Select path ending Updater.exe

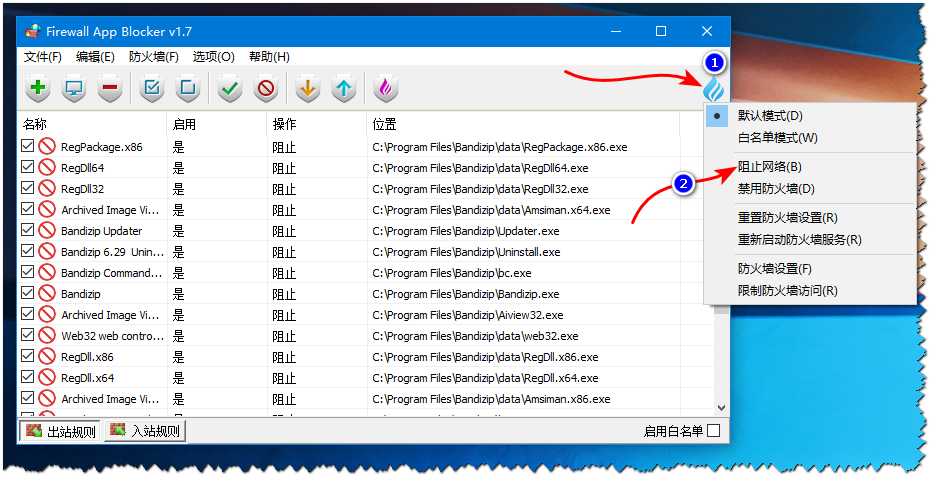(466, 231)
